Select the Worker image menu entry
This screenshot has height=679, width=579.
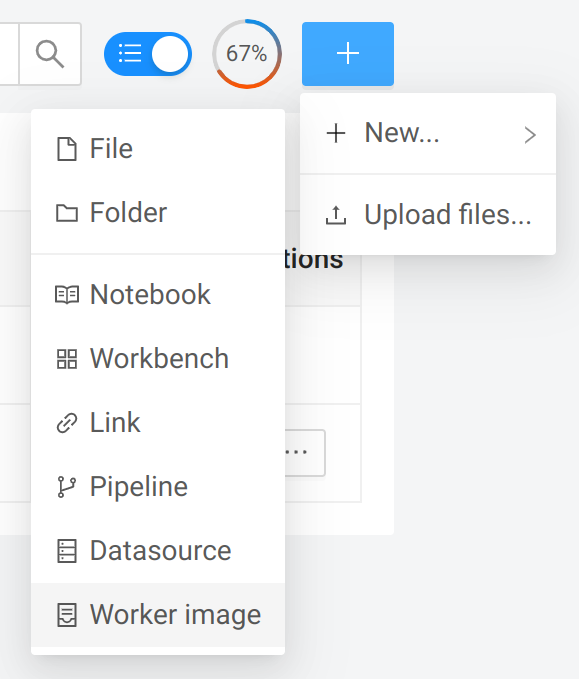[x=158, y=615]
